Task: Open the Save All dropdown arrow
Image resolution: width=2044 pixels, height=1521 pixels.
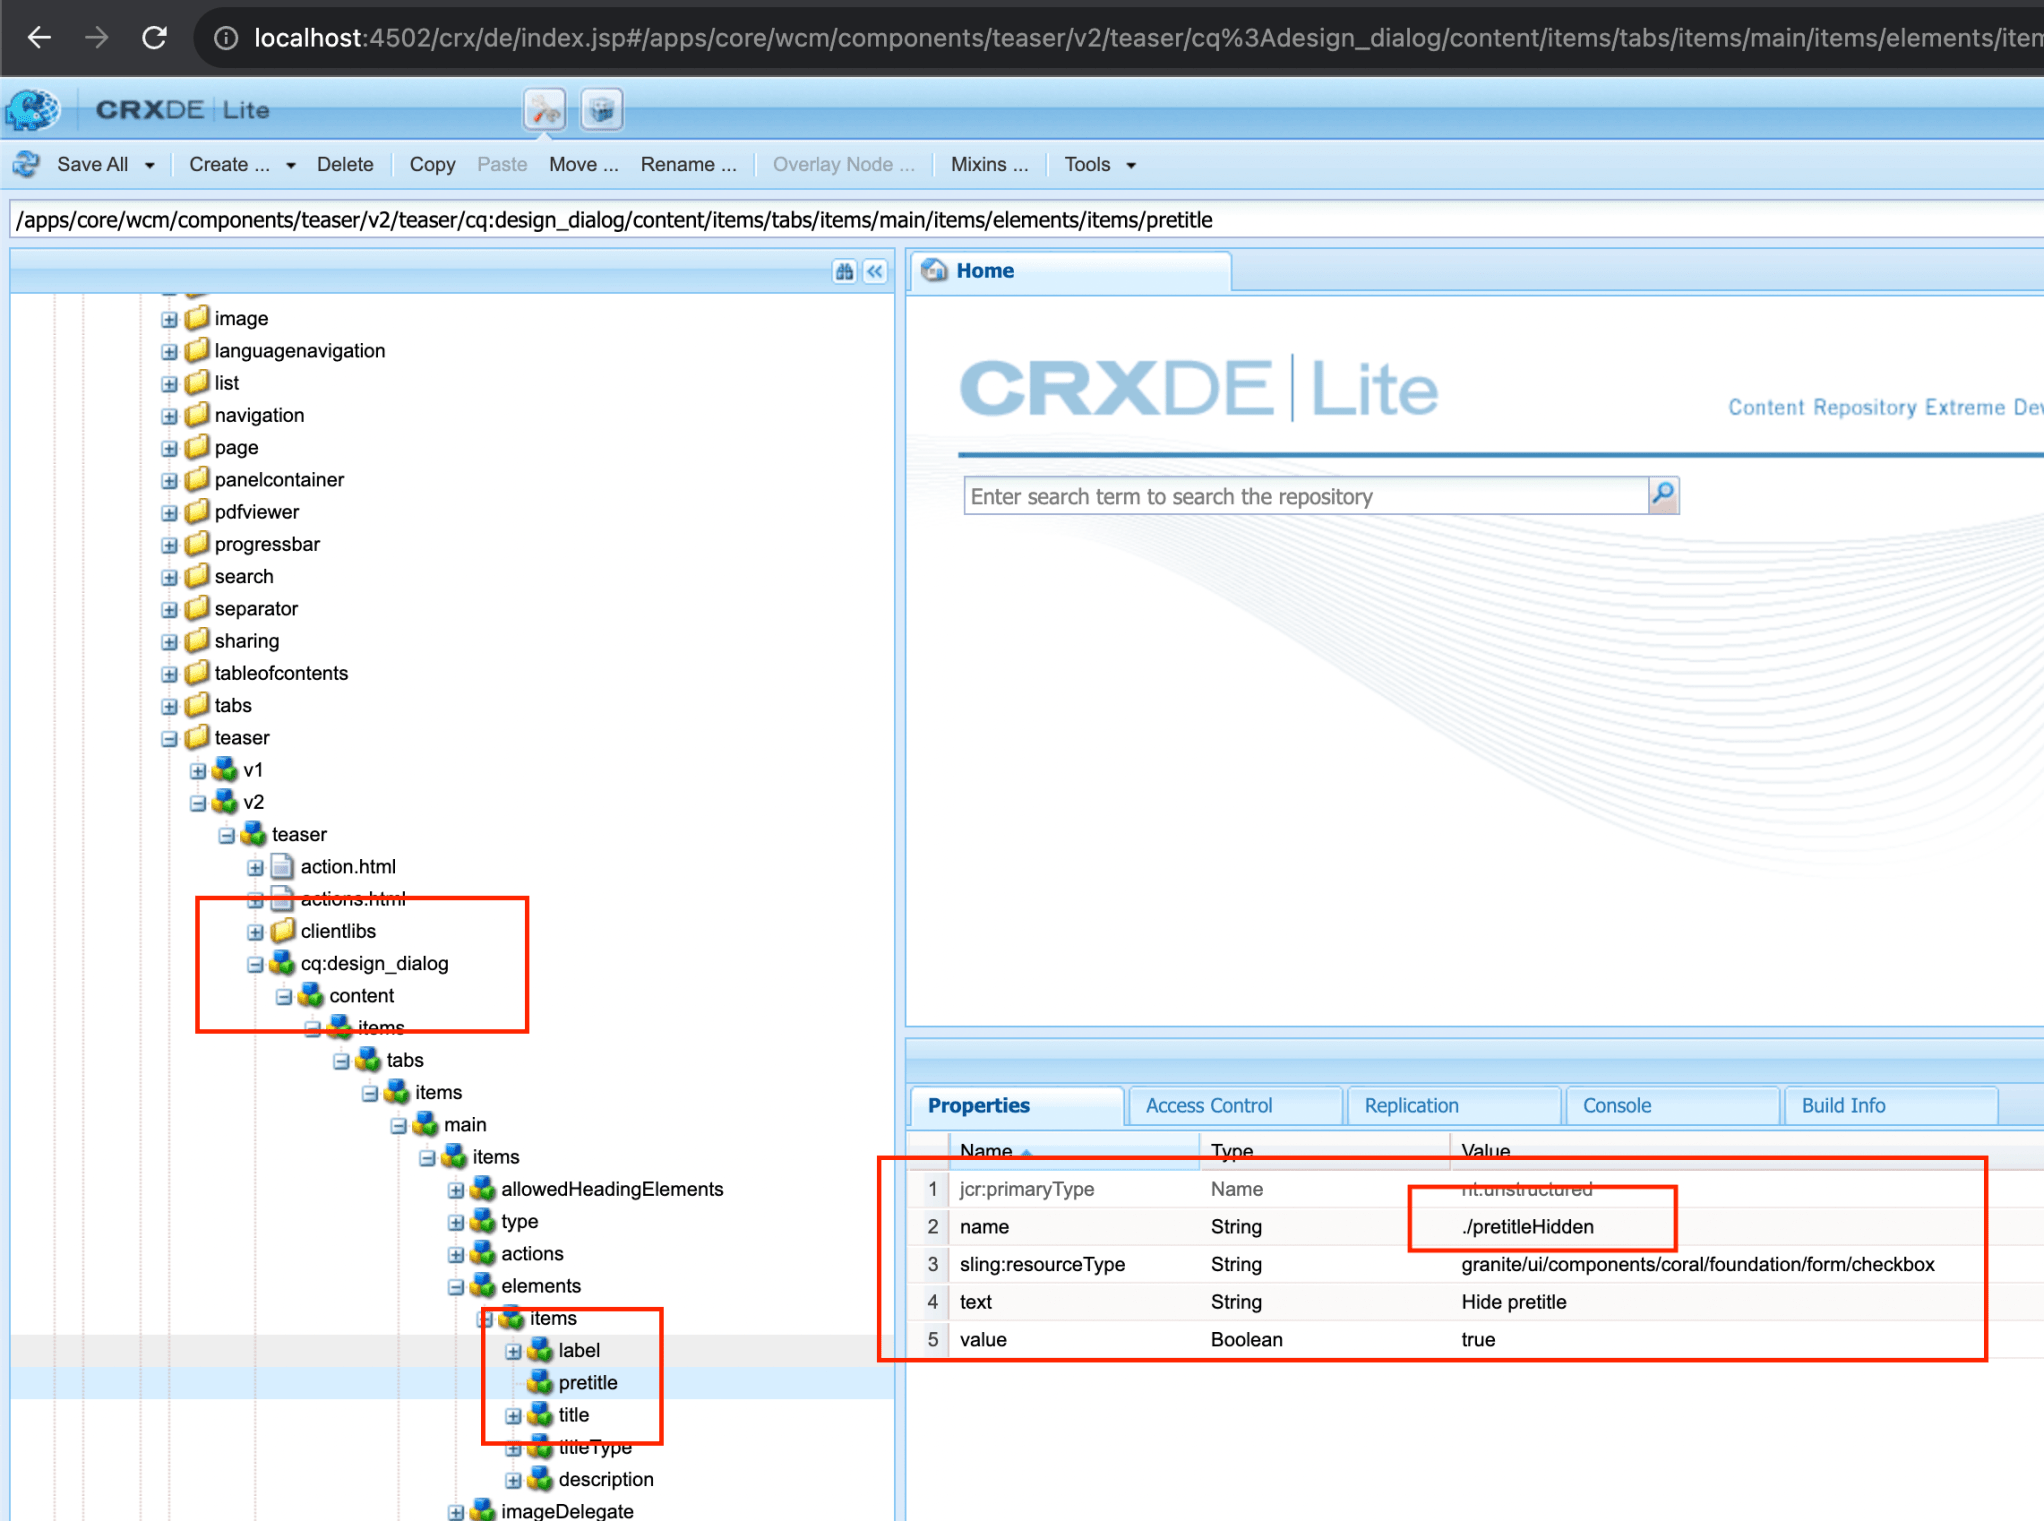Action: click(x=150, y=164)
